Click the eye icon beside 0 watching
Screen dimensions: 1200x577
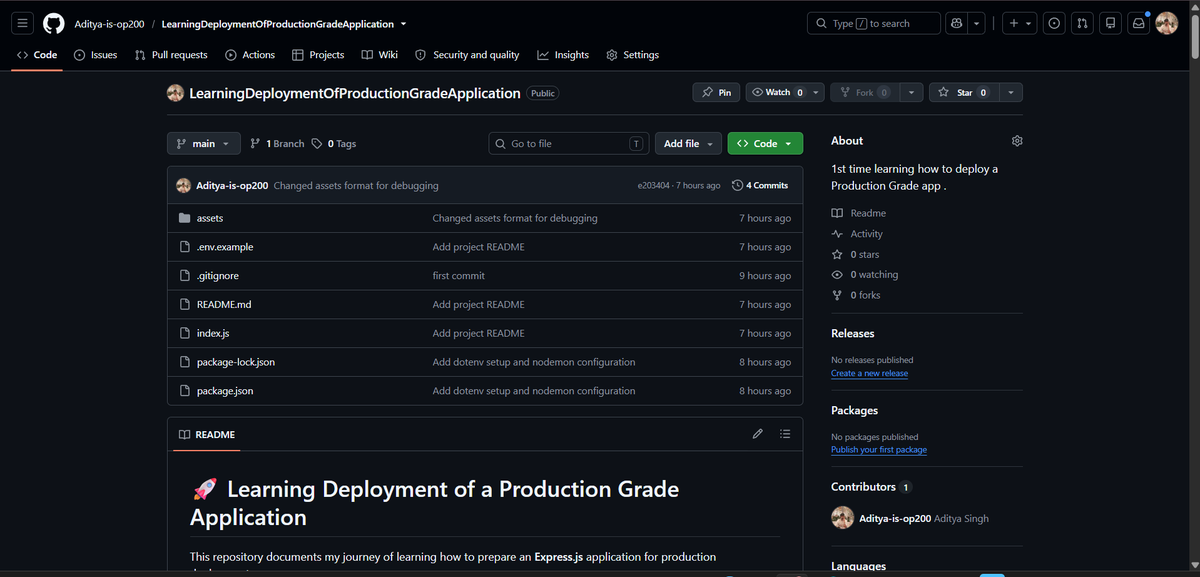click(x=838, y=275)
